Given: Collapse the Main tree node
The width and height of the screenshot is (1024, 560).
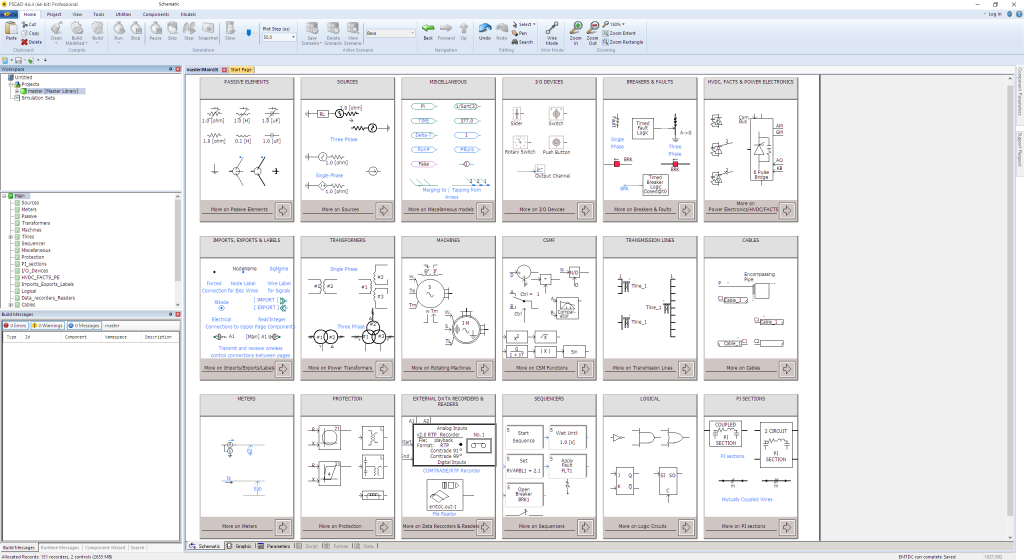Looking at the screenshot, I should click(x=4, y=195).
